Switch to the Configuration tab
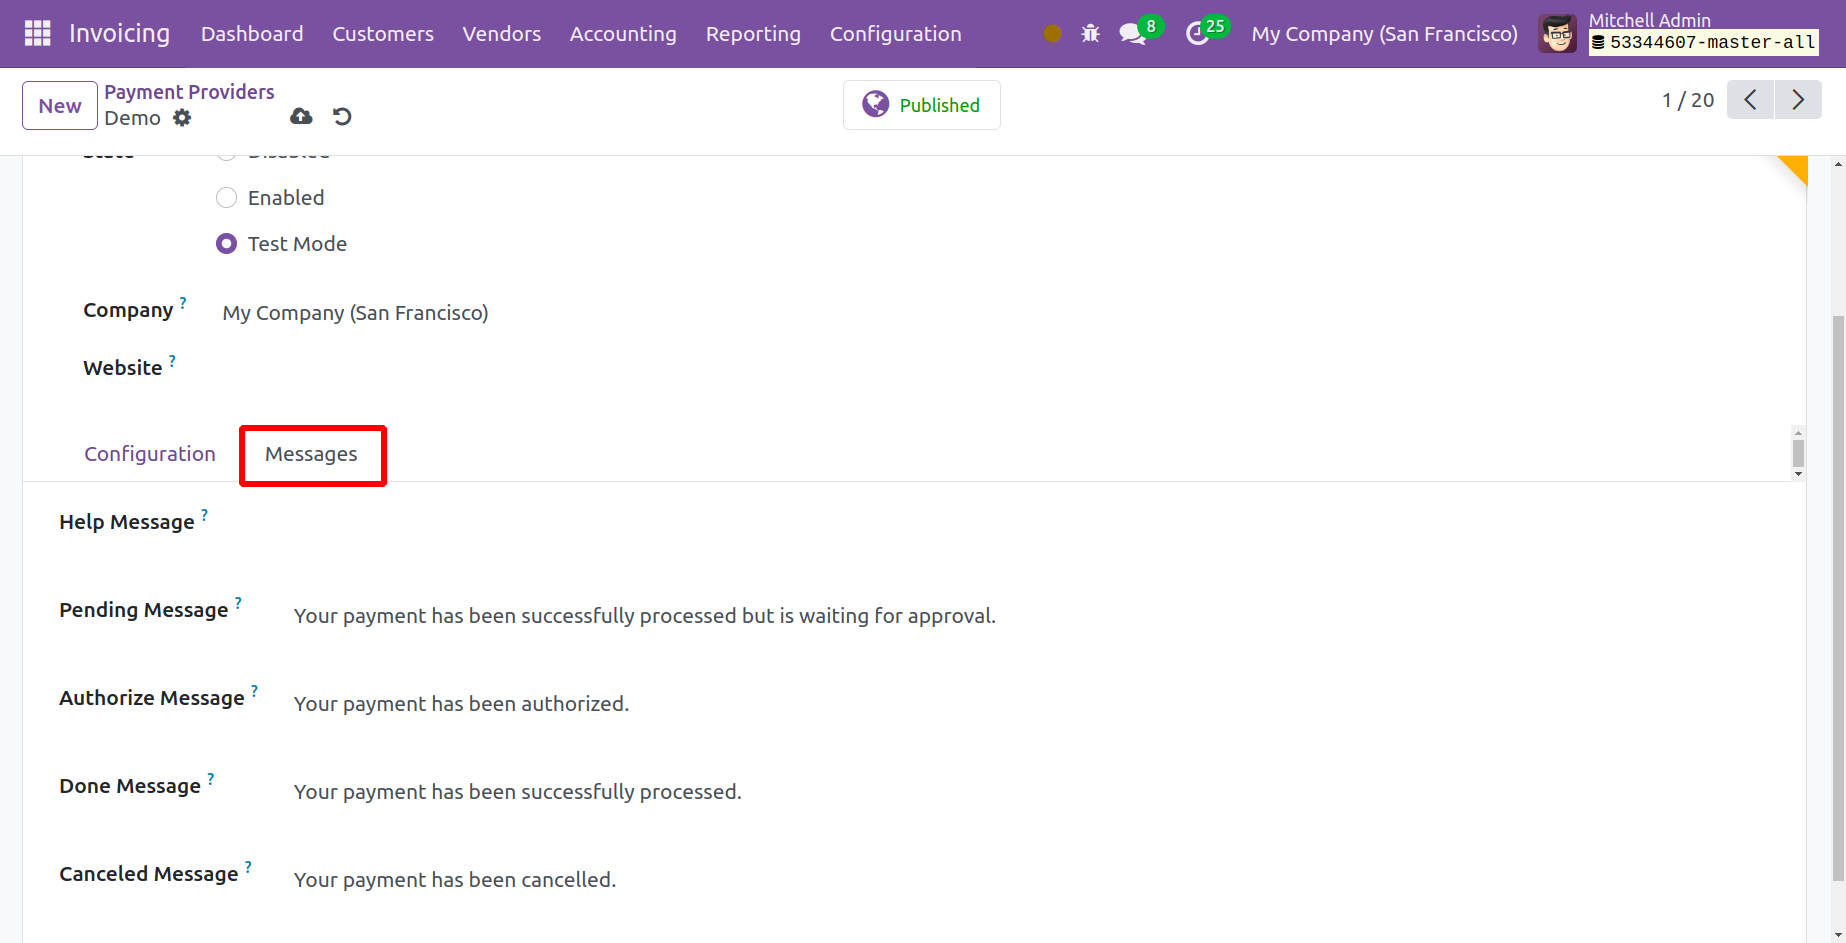Image resolution: width=1846 pixels, height=943 pixels. [x=150, y=454]
